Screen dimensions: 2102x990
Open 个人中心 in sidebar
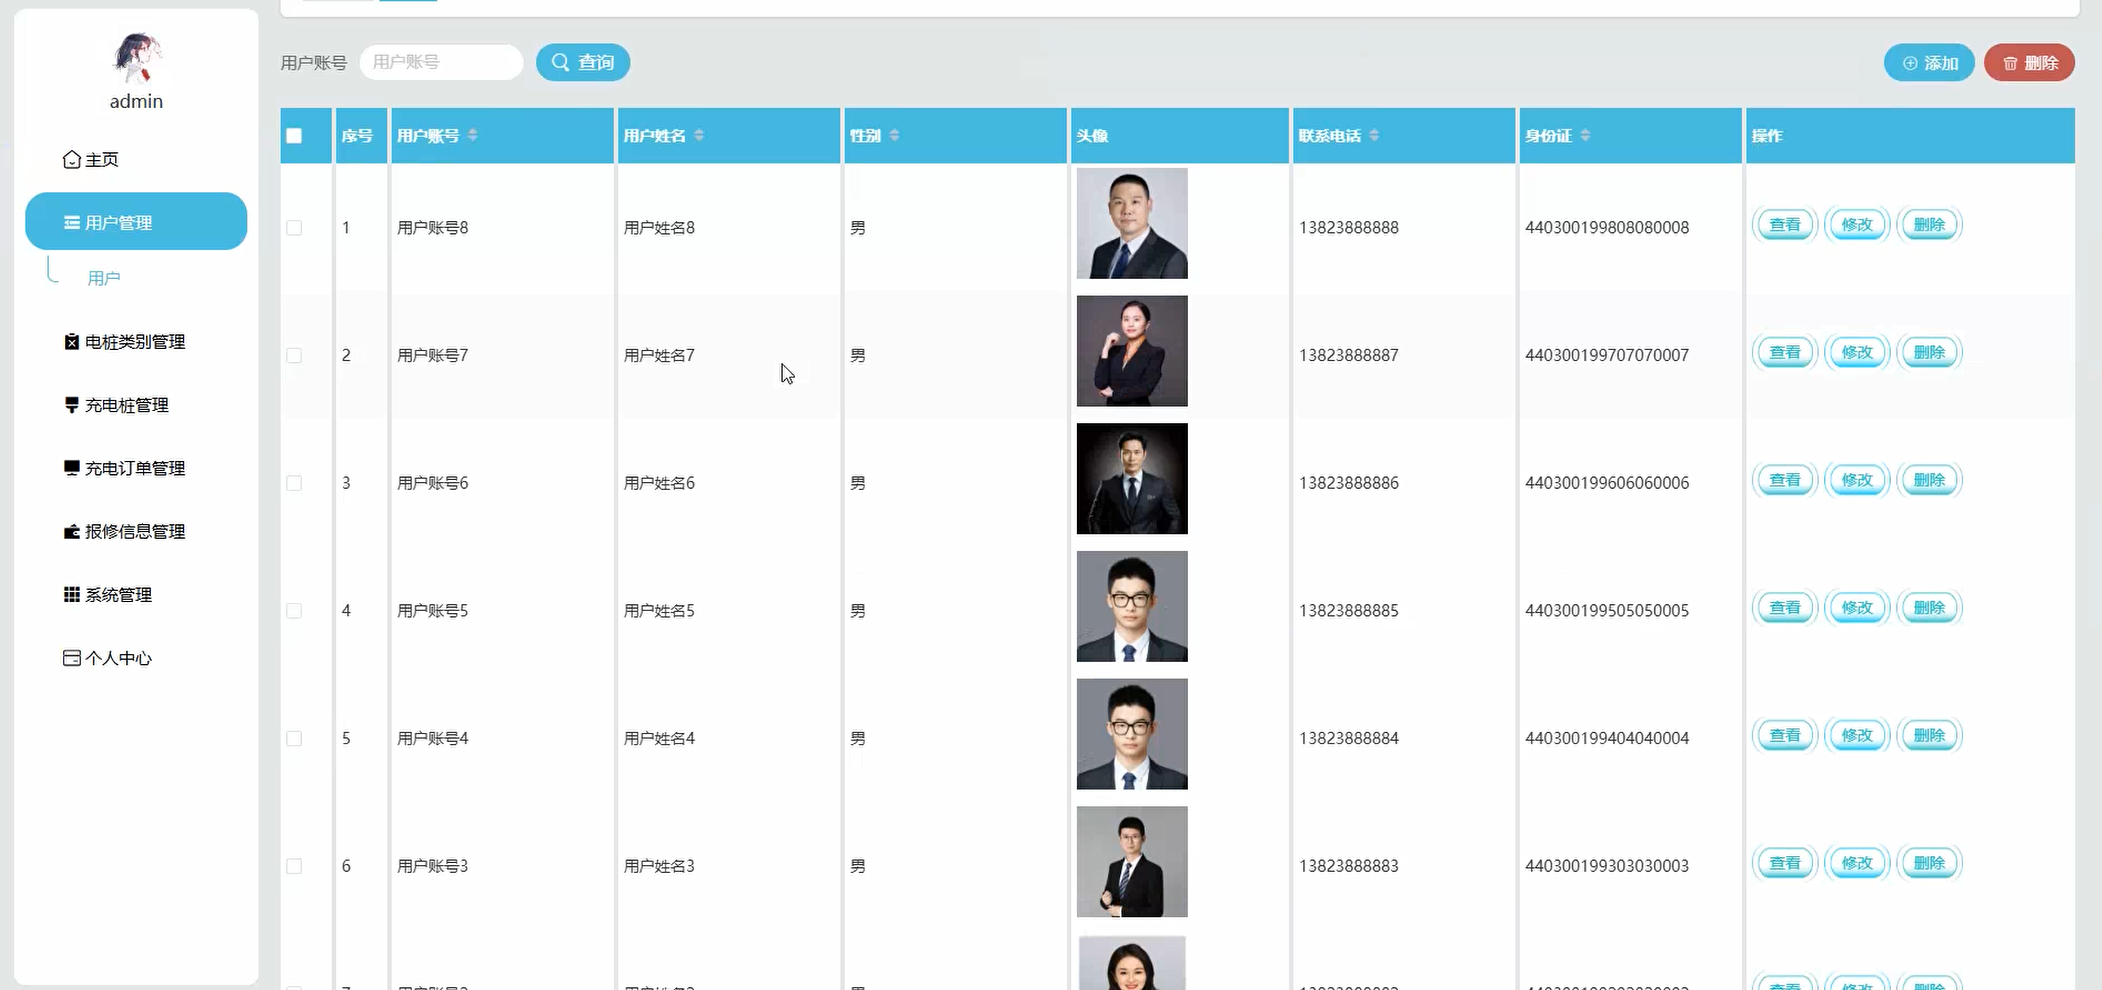coord(108,658)
